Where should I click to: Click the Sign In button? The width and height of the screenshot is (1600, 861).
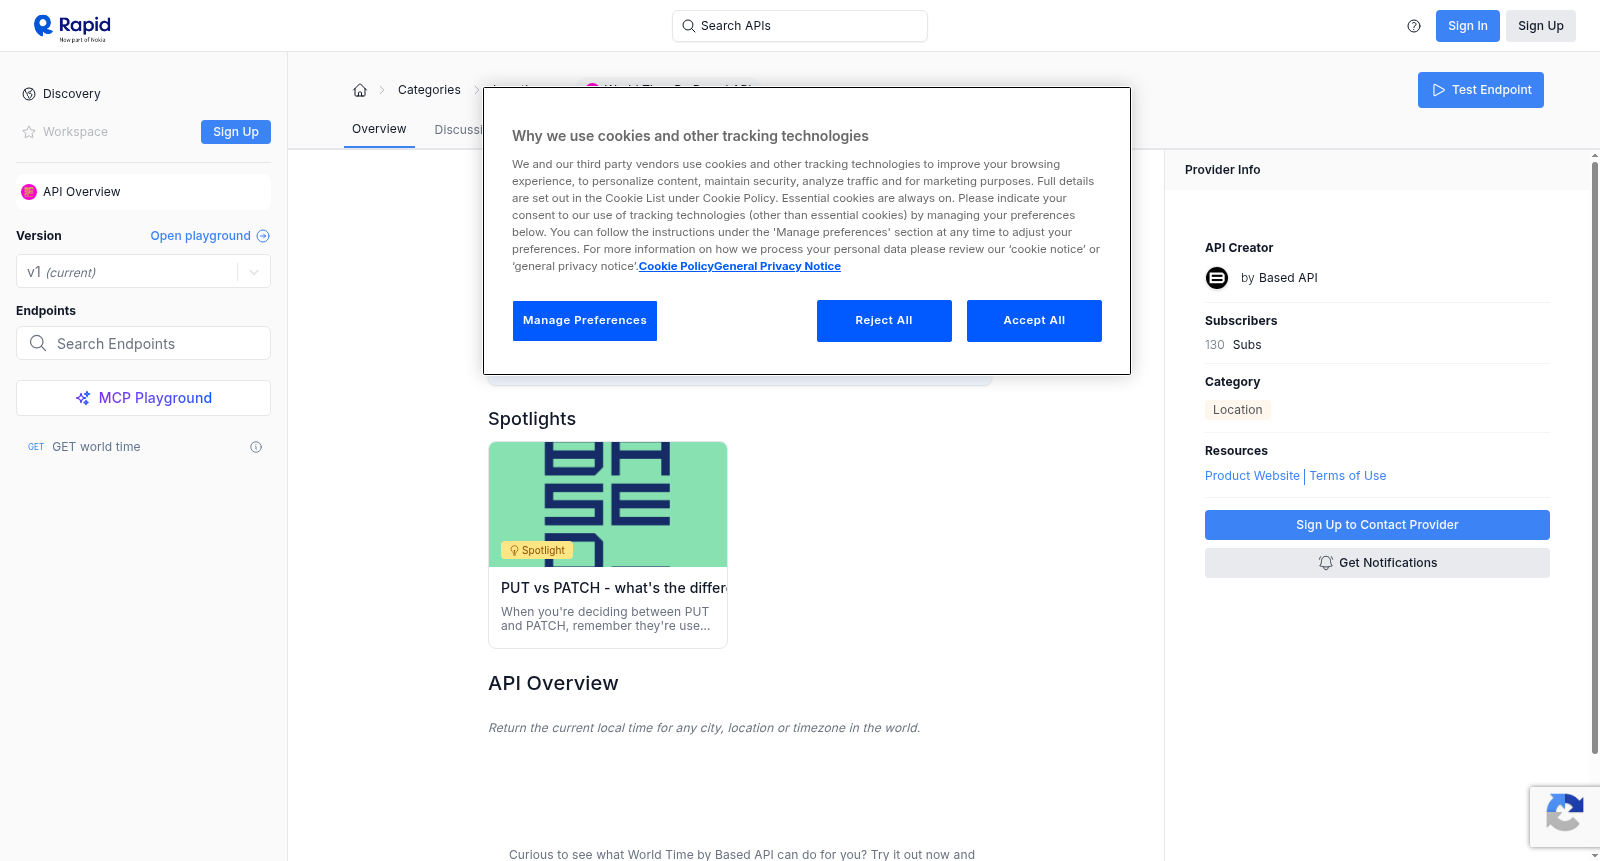pyautogui.click(x=1468, y=26)
